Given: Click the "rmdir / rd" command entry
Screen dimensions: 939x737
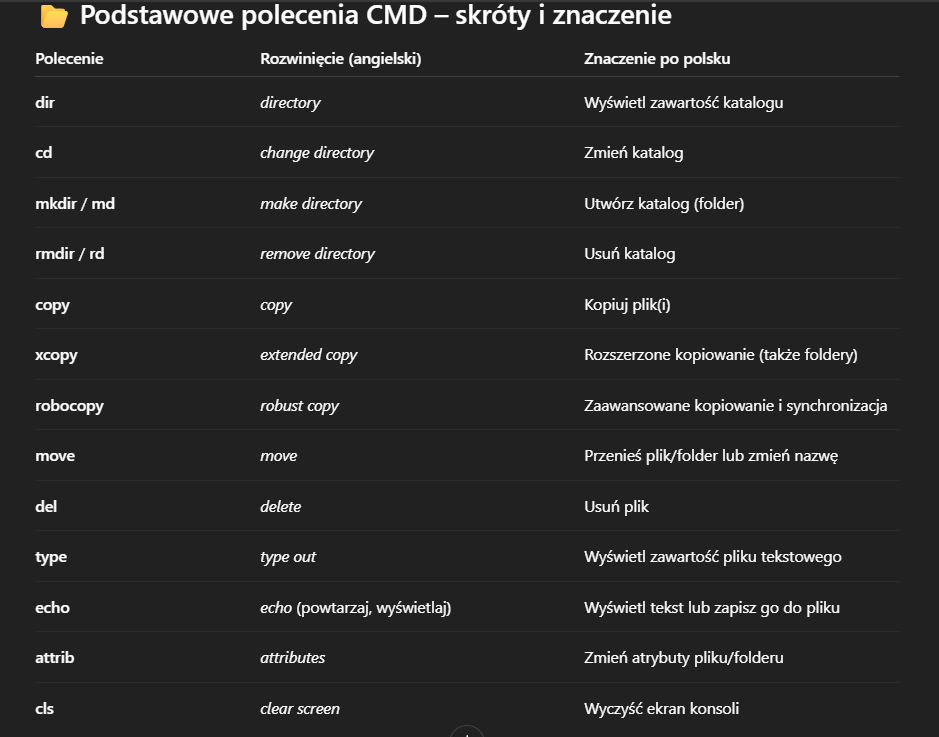Looking at the screenshot, I should [70, 254].
